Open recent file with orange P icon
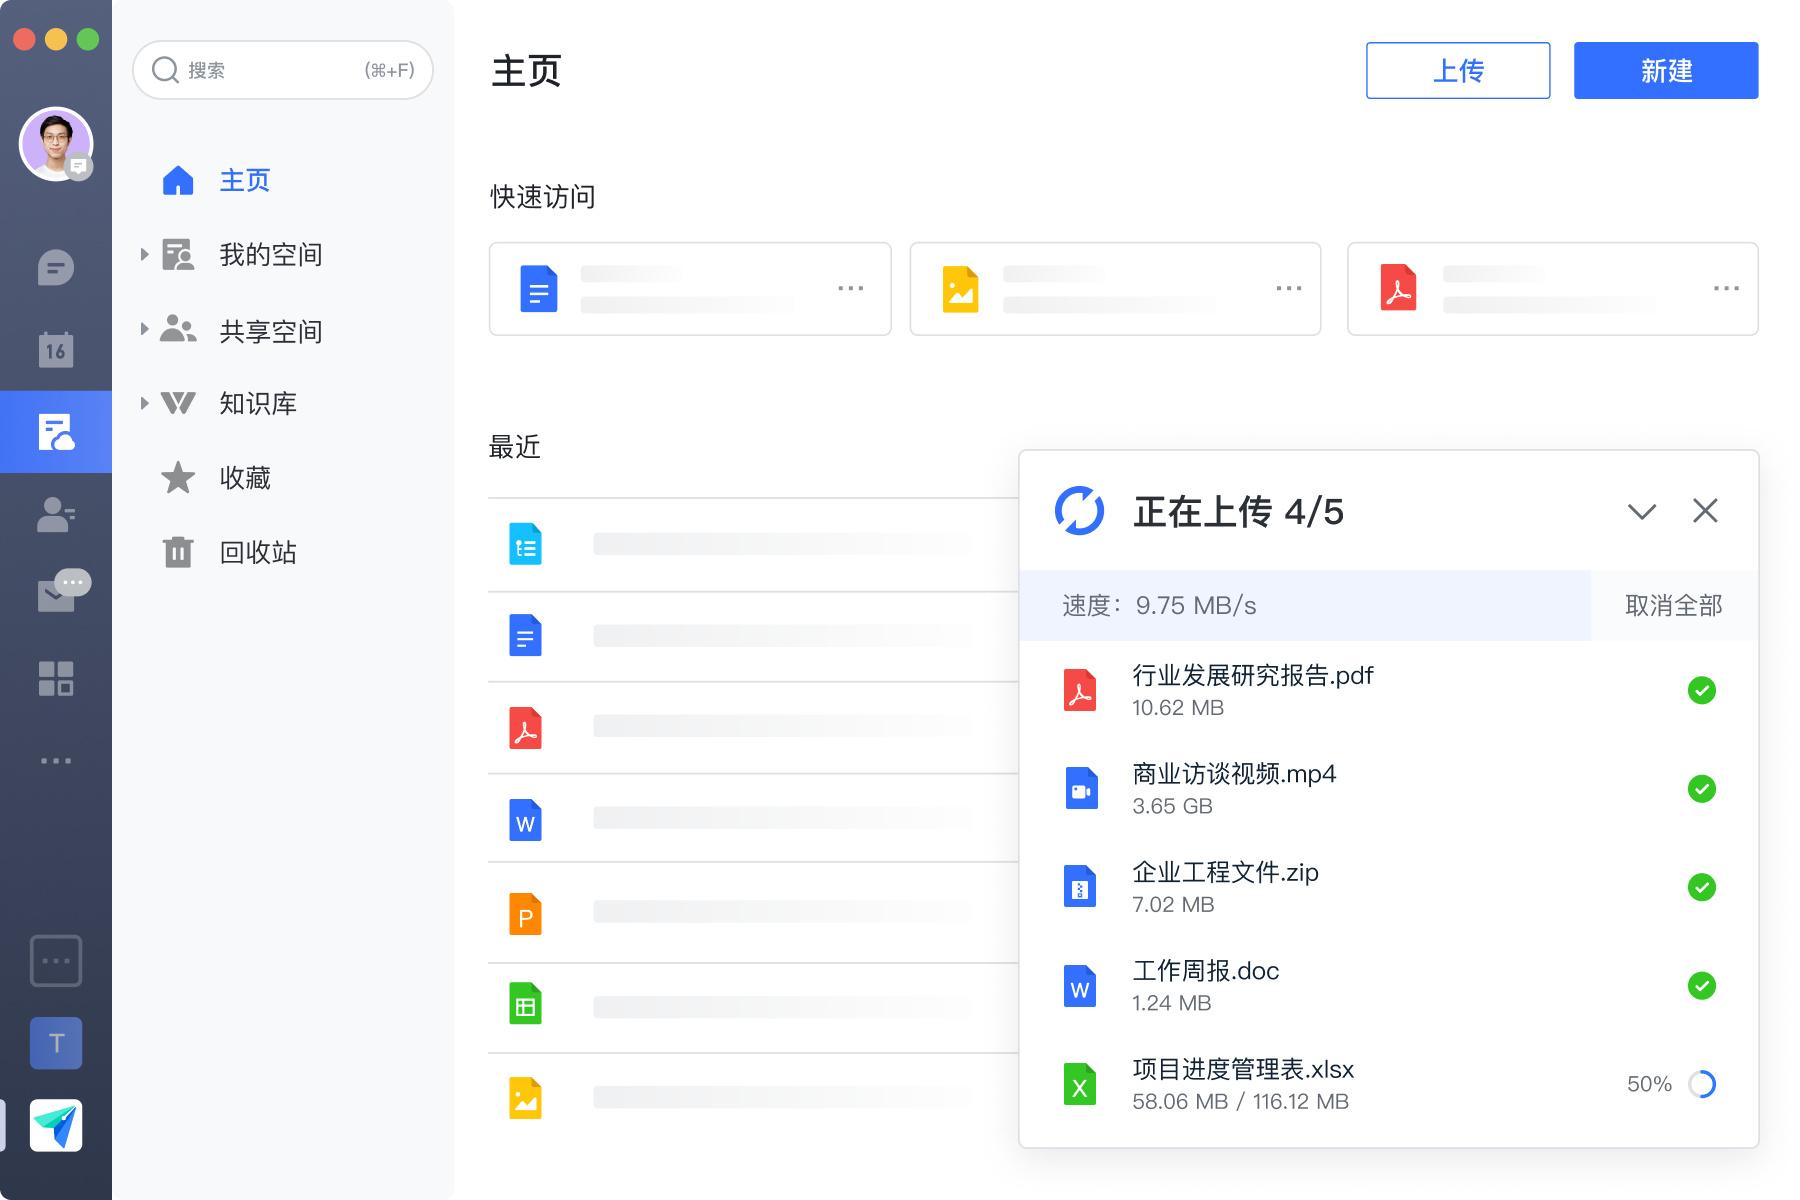The image size is (1800, 1200). pyautogui.click(x=526, y=914)
